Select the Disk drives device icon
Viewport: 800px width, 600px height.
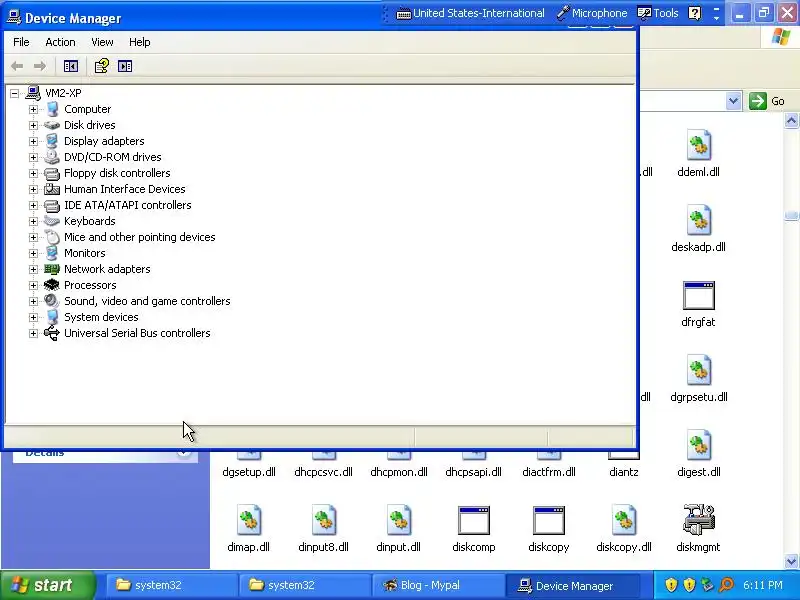[x=52, y=125]
